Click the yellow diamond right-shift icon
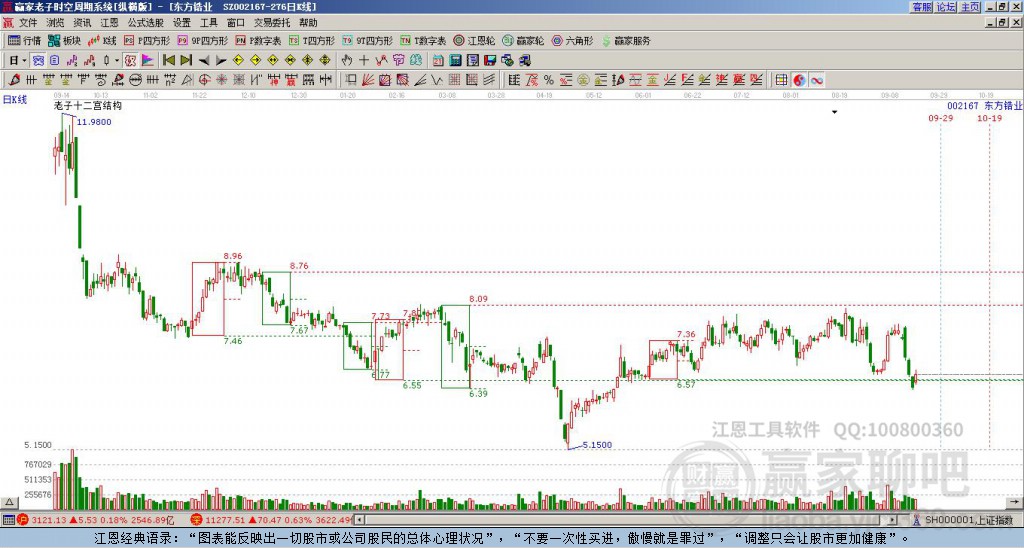The image size is (1024, 548). [255, 60]
